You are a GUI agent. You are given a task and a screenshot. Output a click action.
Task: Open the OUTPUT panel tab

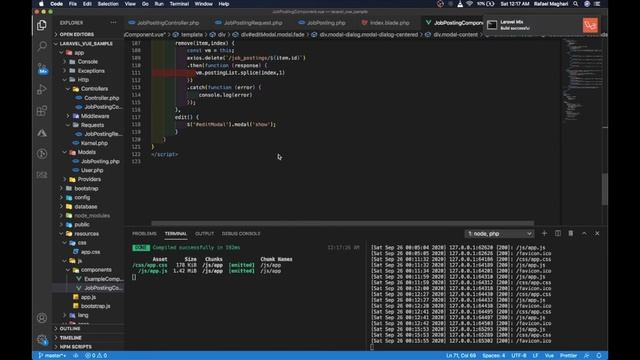pyautogui.click(x=204, y=234)
